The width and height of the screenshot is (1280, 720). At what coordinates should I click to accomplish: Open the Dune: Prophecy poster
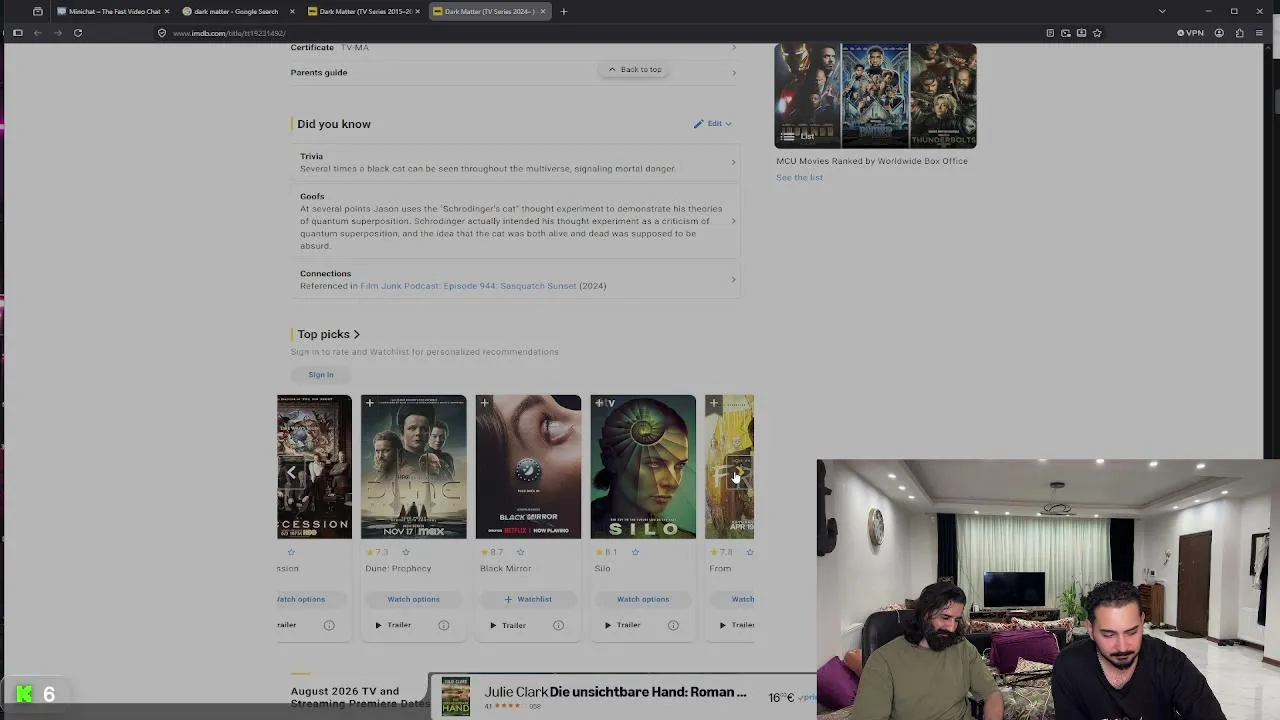(413, 467)
